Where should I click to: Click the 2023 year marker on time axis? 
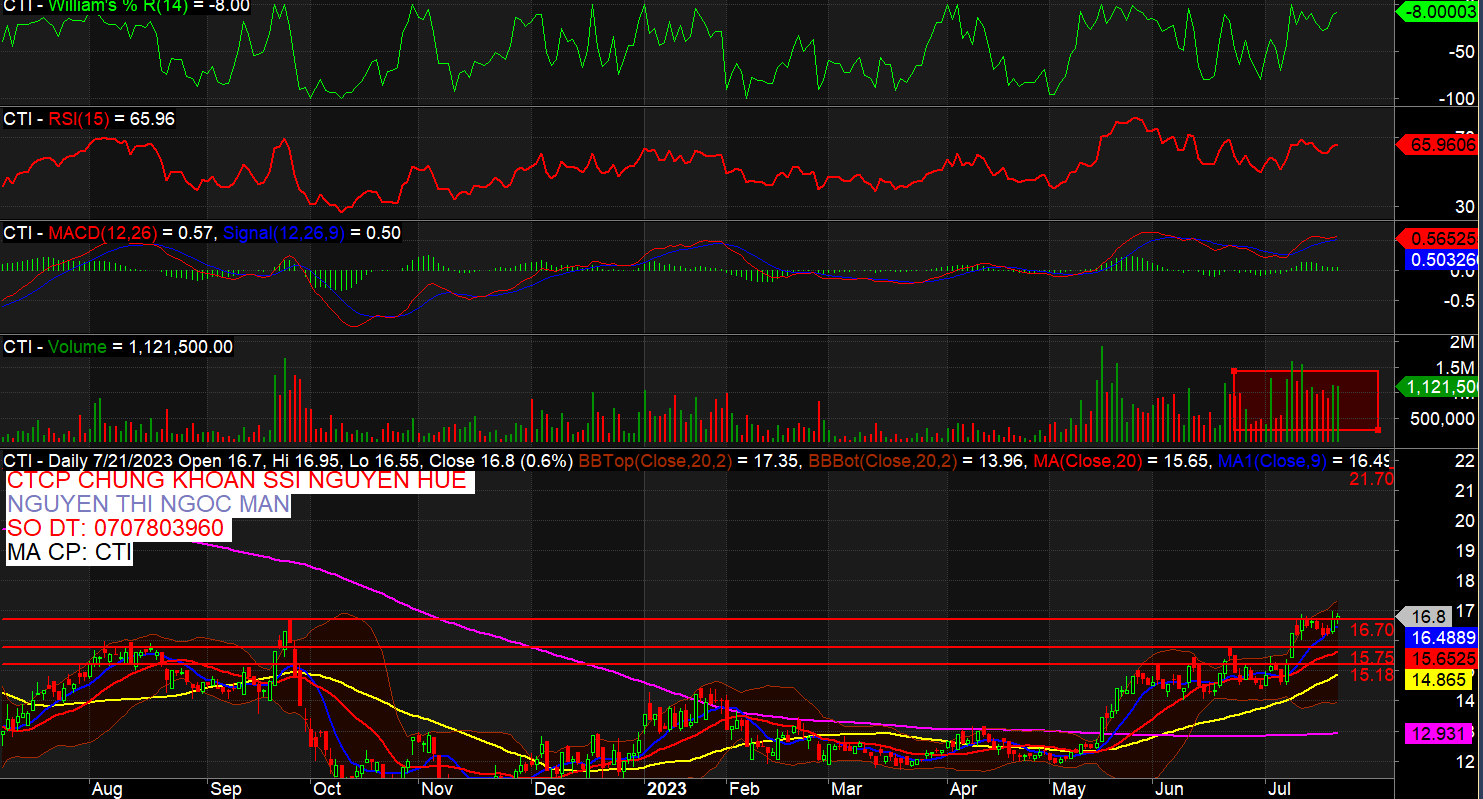tap(666, 788)
